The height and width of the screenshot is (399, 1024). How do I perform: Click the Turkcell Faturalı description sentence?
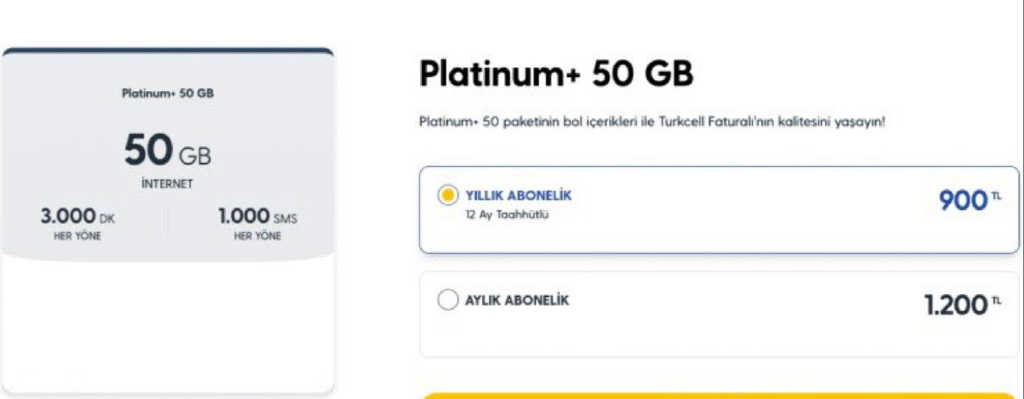pyautogui.click(x=652, y=121)
